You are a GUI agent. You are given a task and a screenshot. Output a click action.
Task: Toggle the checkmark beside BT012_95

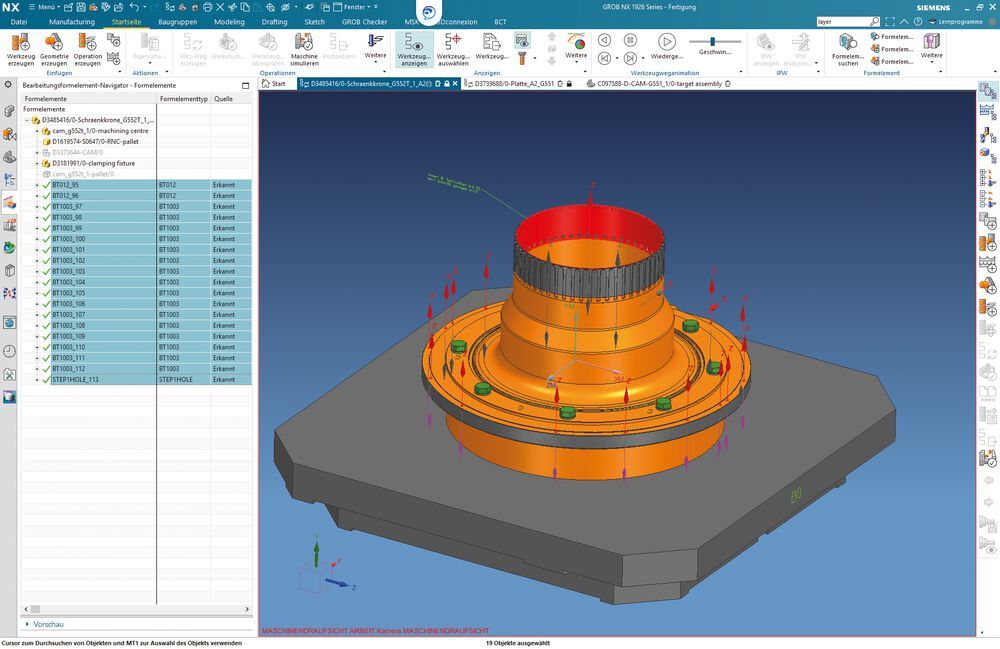[47, 184]
